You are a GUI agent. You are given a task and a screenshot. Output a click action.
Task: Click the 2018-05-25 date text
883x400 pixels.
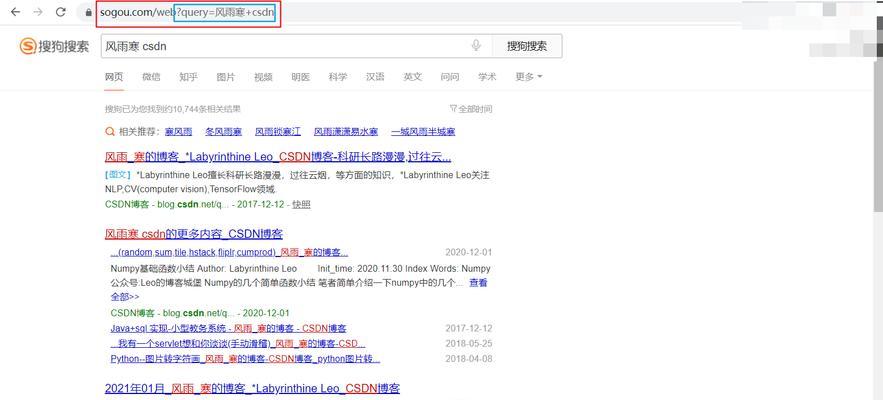click(x=469, y=344)
